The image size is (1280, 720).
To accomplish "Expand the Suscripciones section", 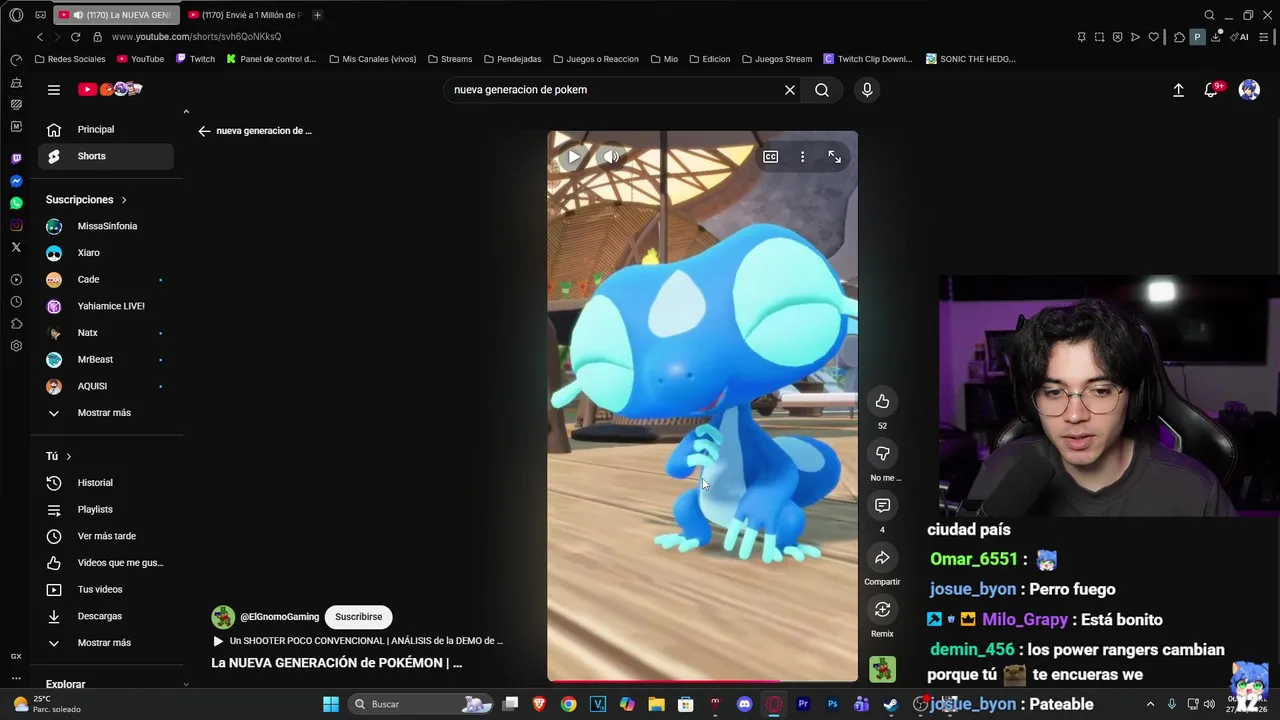I will (86, 200).
